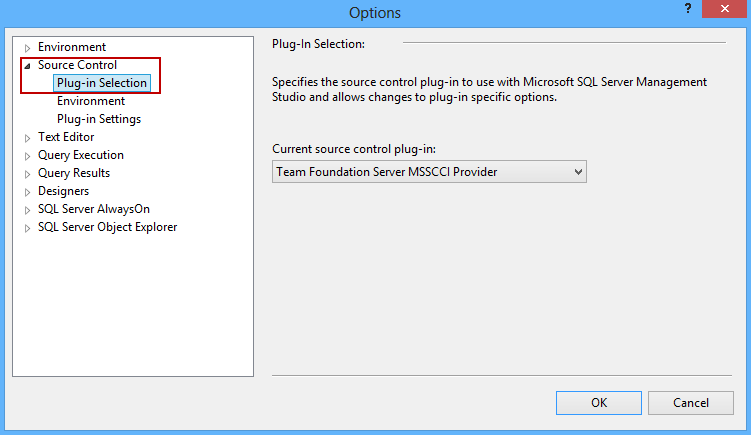The image size is (751, 435).
Task: Open the current source control plug-in dropdown
Action: [x=429, y=172]
